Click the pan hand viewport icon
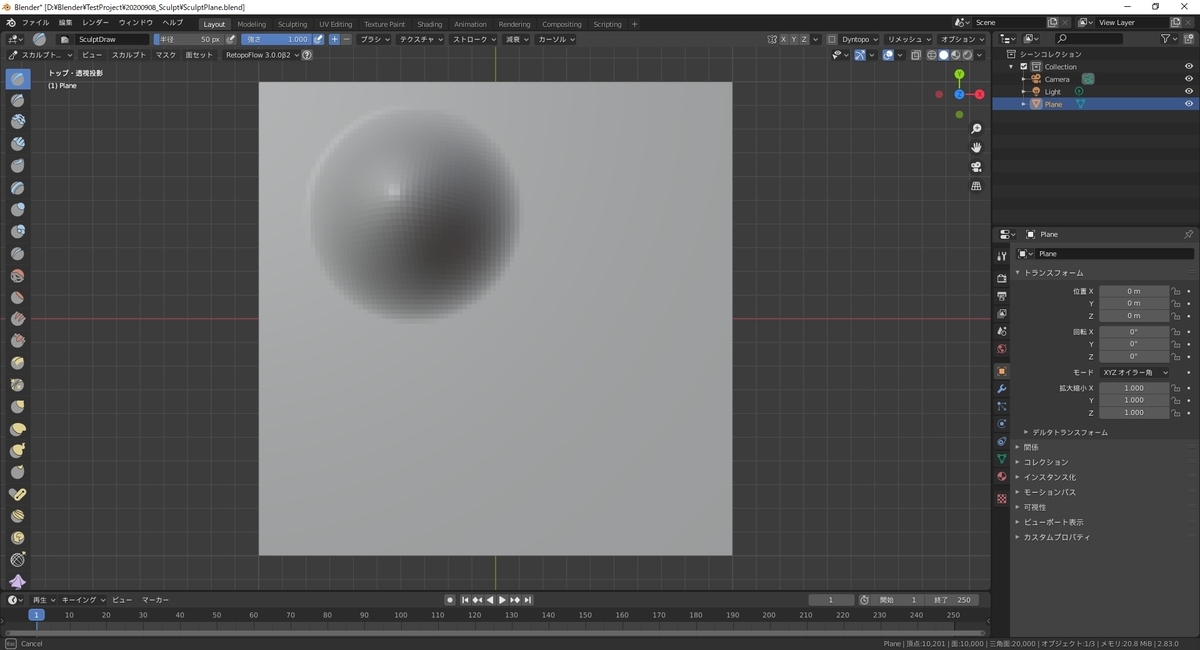Image resolution: width=1200 pixels, height=650 pixels. 976,148
